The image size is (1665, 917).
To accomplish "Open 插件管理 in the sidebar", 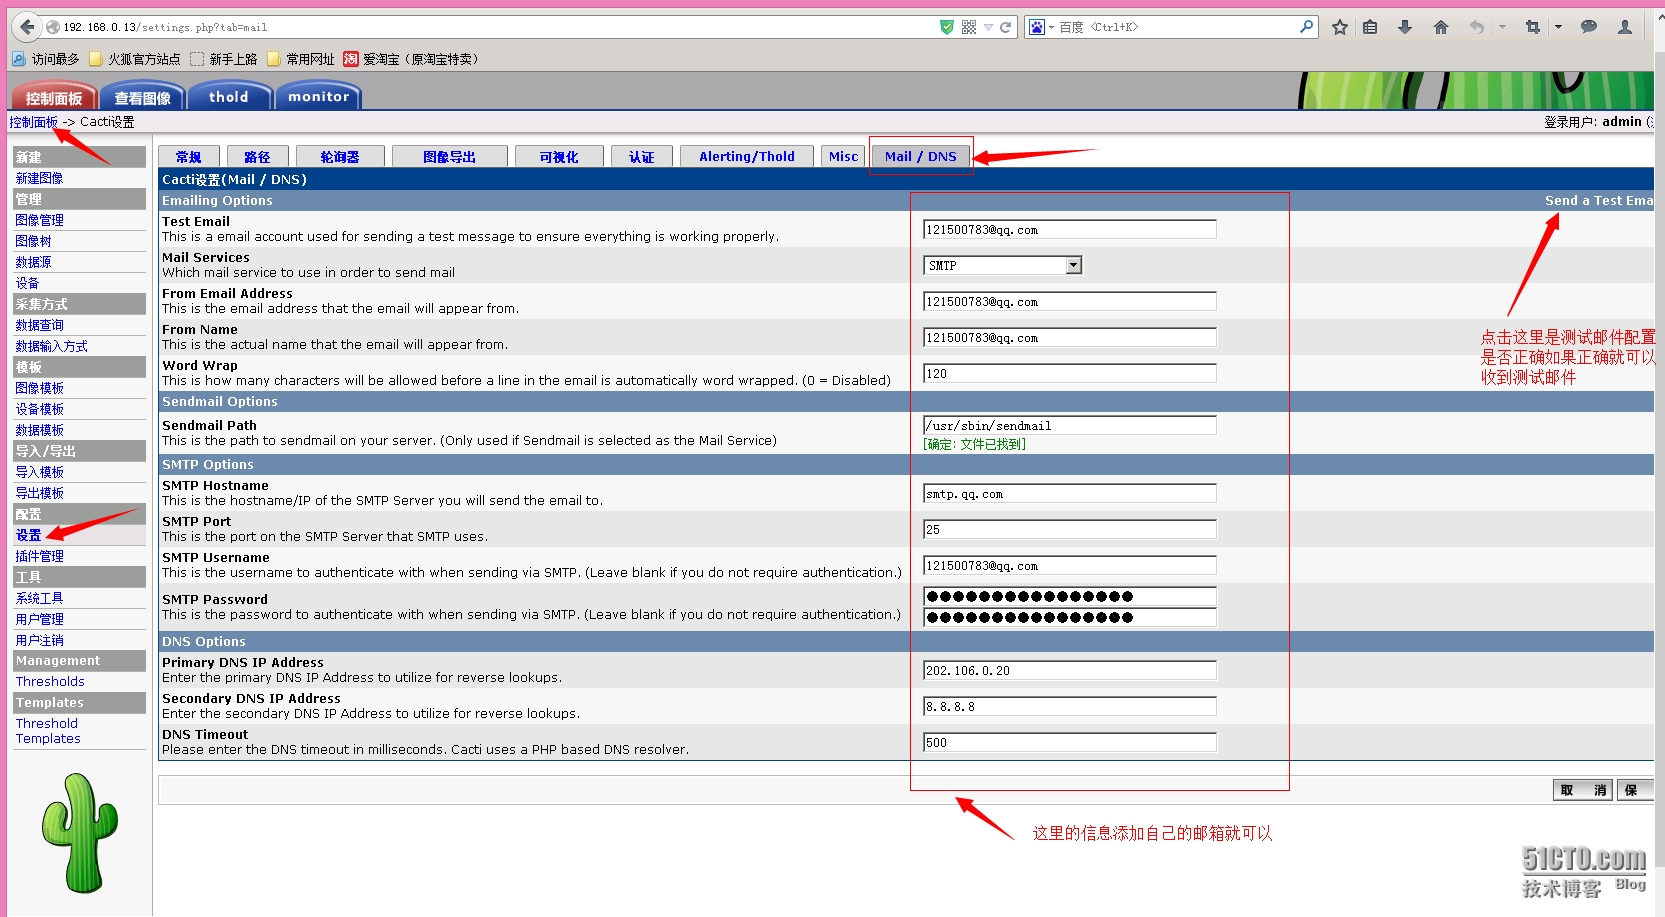I will 40,556.
